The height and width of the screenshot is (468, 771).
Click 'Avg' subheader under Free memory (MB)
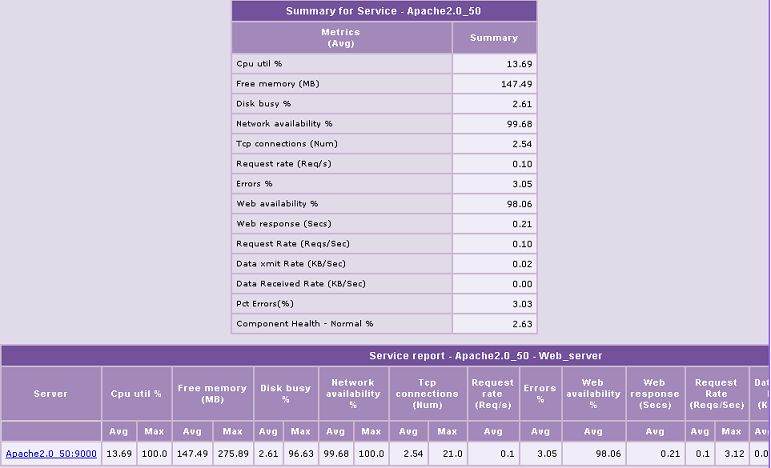(192, 431)
